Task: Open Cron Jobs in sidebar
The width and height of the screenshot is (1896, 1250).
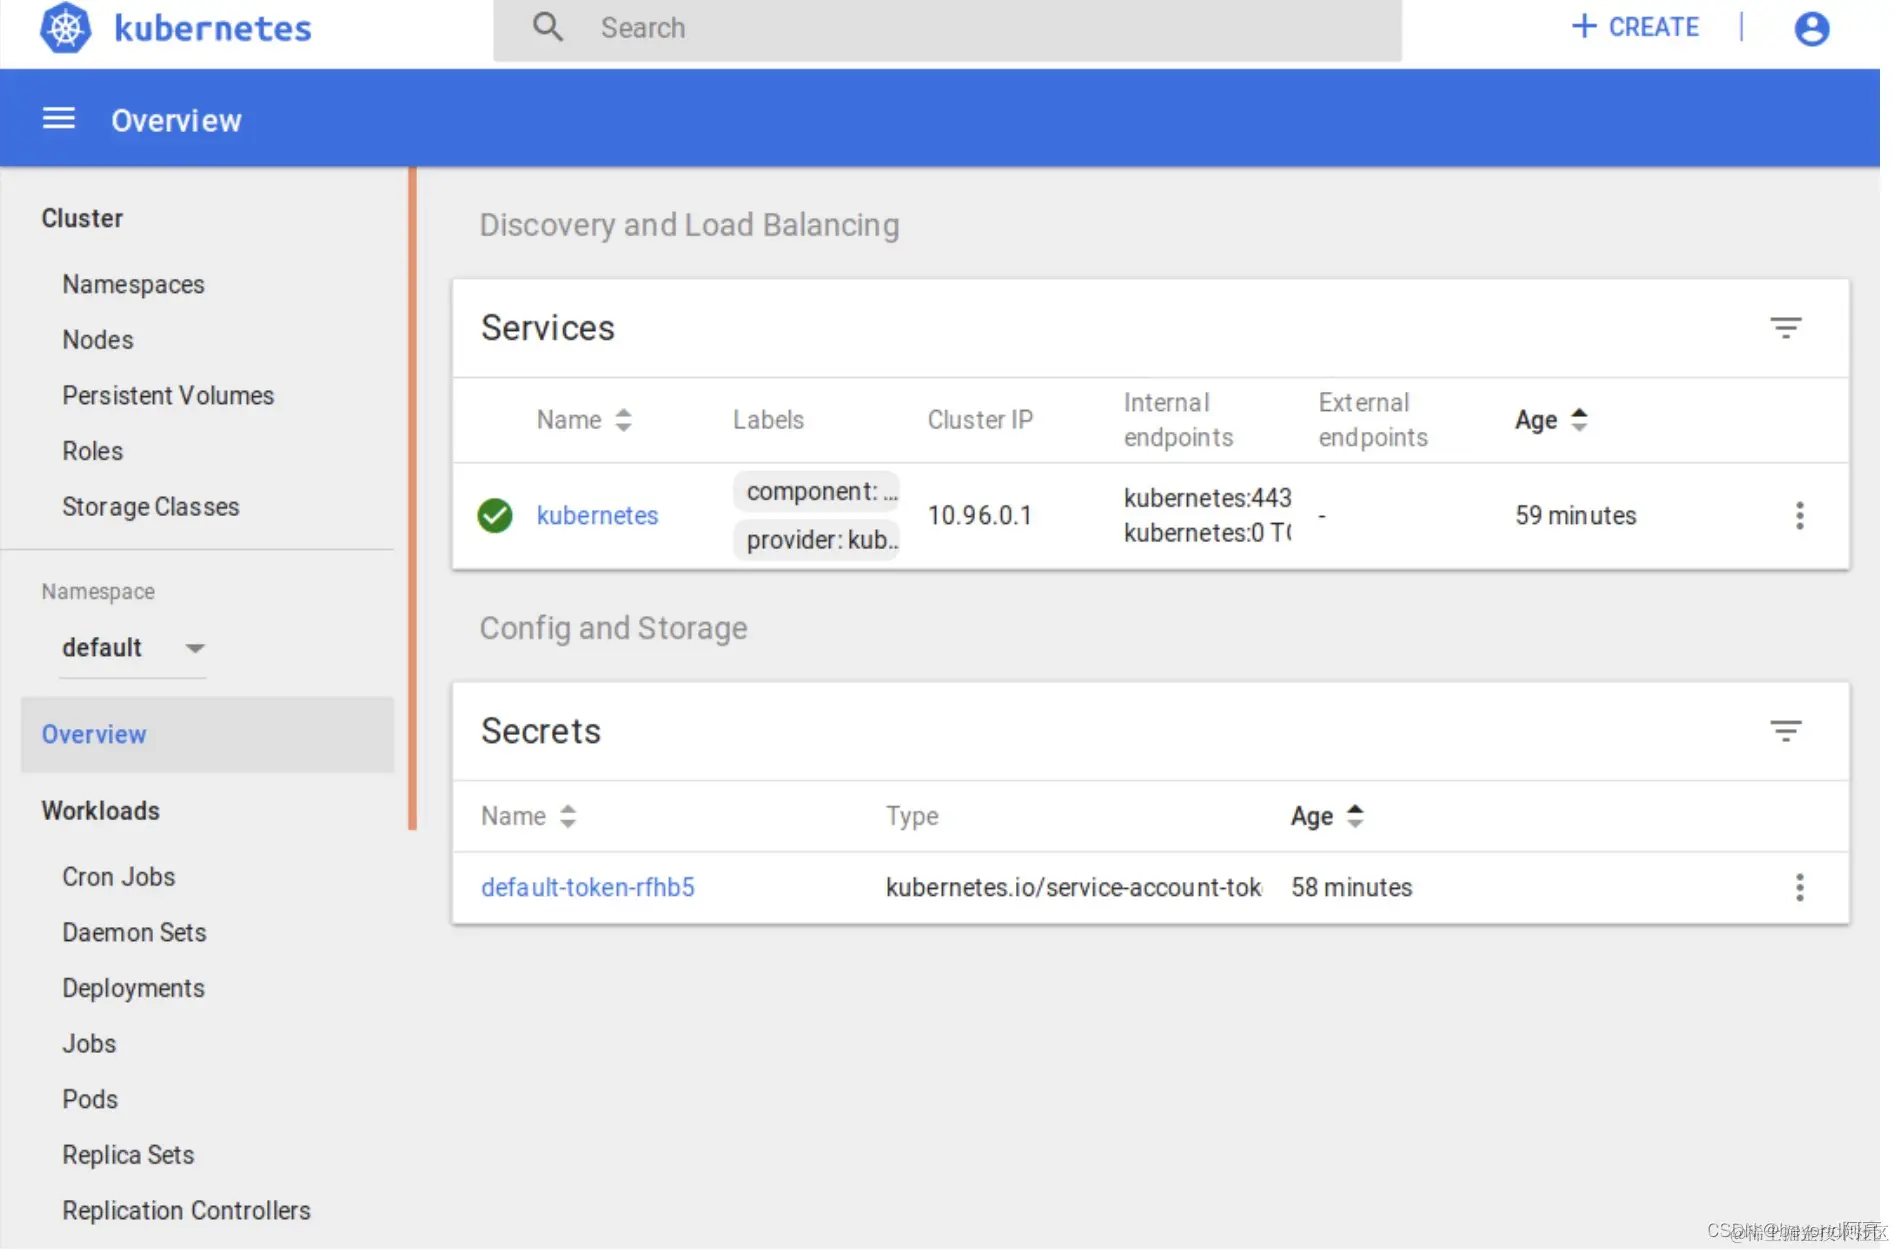Action: coord(118,877)
